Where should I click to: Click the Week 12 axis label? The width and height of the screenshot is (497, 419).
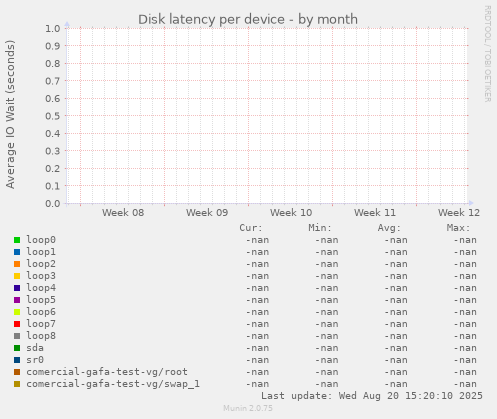[459, 213]
